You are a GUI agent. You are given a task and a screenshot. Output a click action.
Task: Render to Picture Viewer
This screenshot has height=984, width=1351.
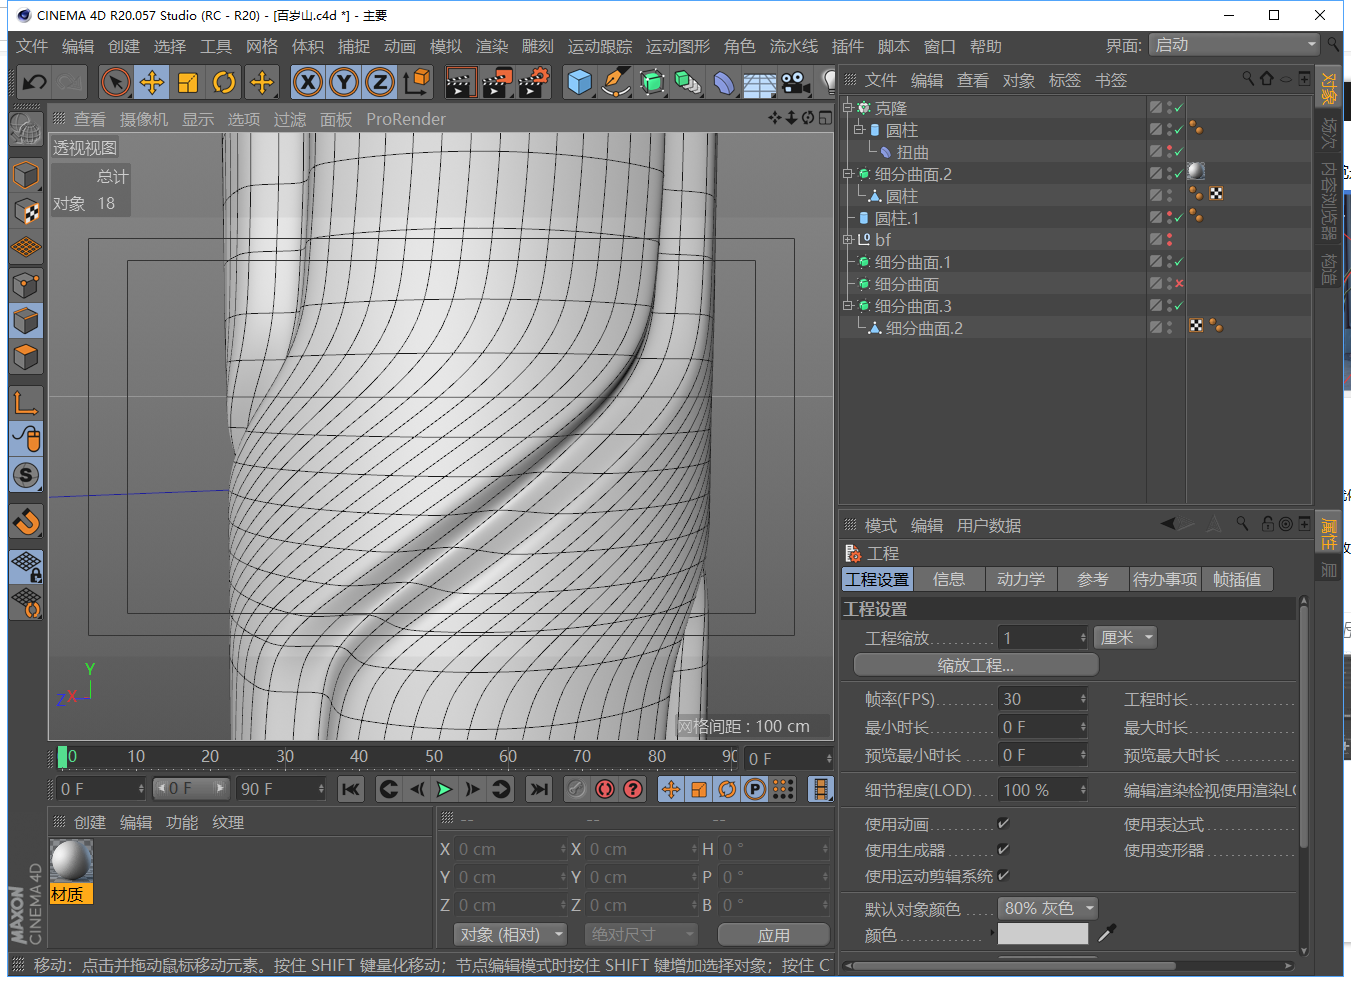497,82
